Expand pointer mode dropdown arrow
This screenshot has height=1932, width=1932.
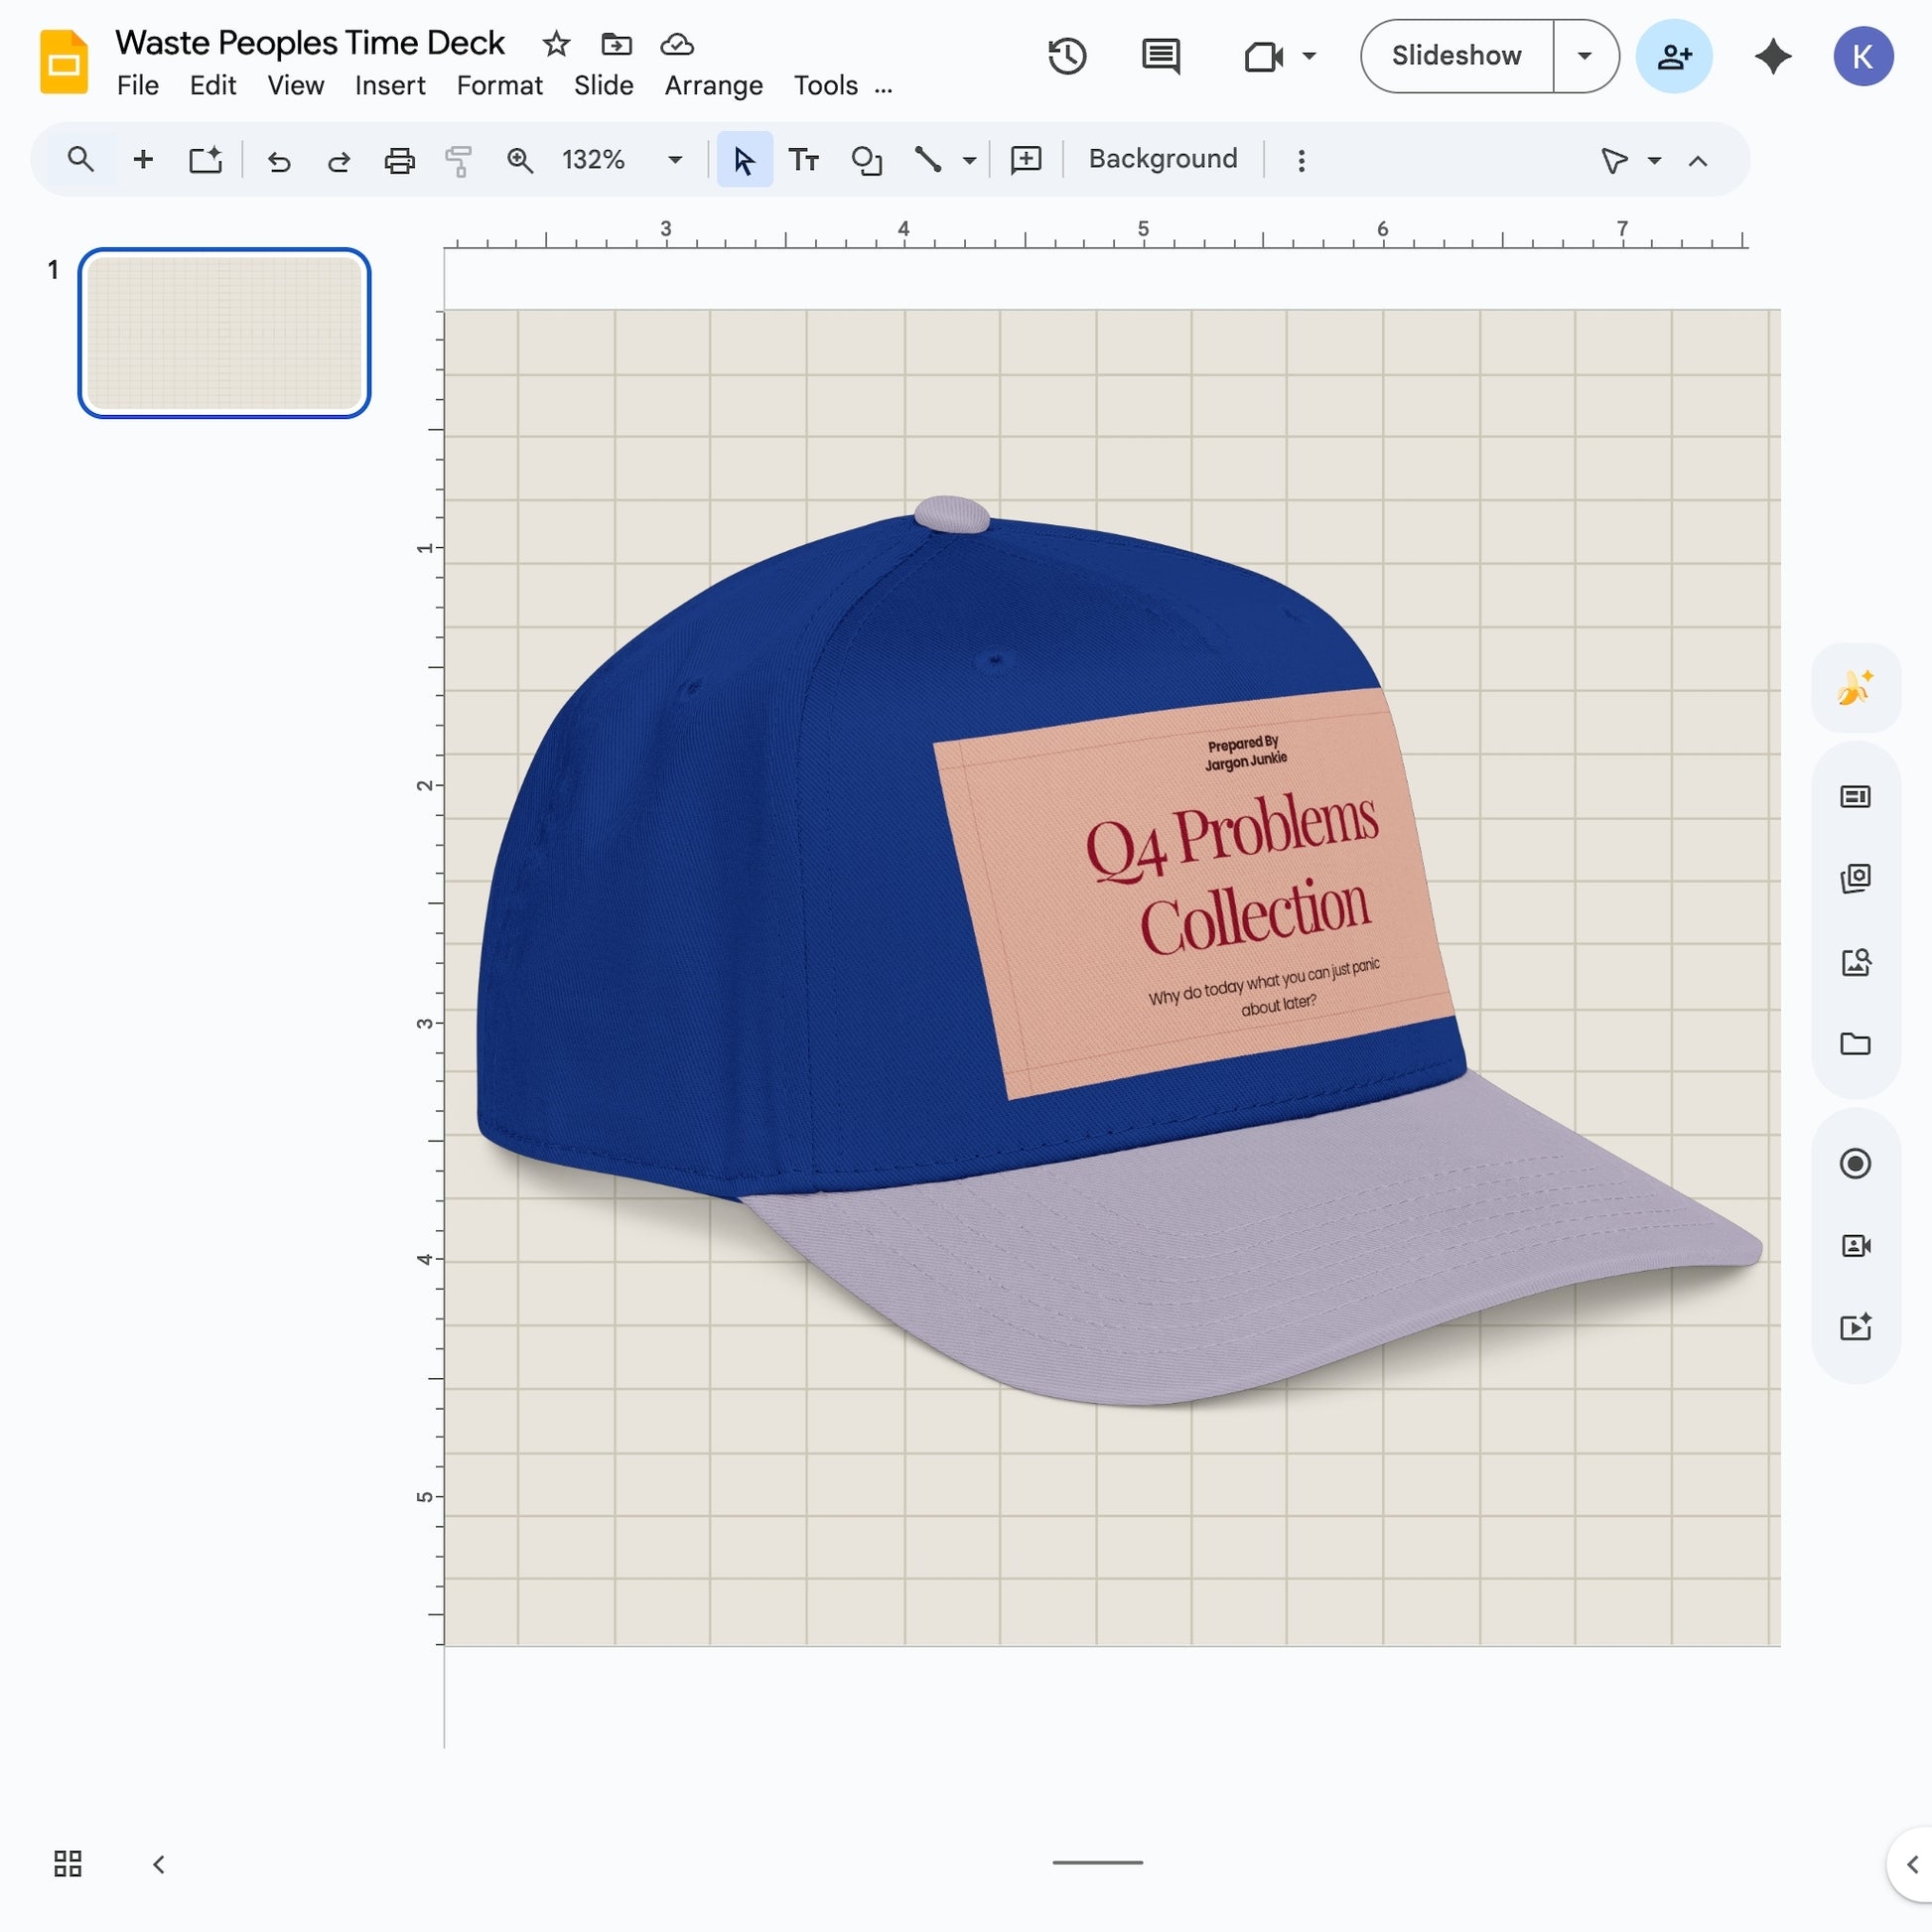(x=1654, y=161)
